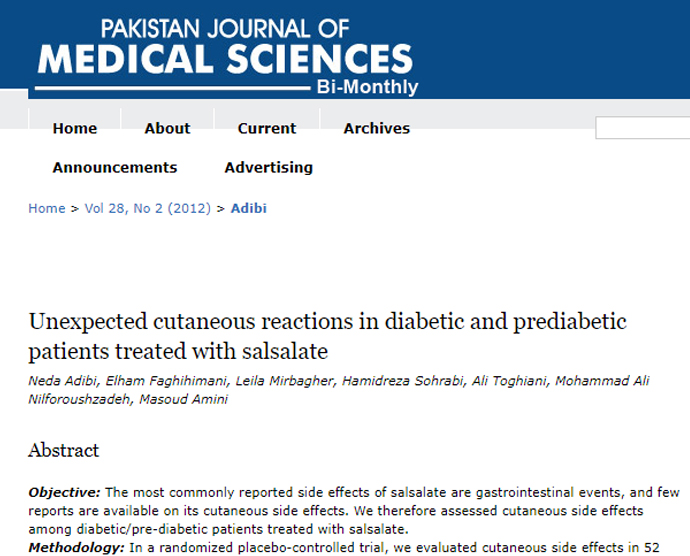690x556 pixels.
Task: Click the Abstract section heading
Action: point(63,451)
